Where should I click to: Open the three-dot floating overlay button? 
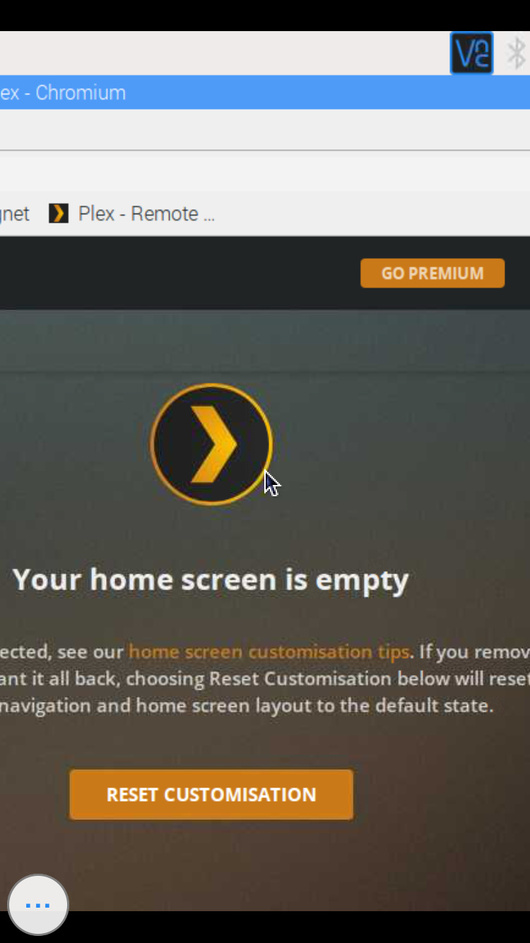click(38, 905)
